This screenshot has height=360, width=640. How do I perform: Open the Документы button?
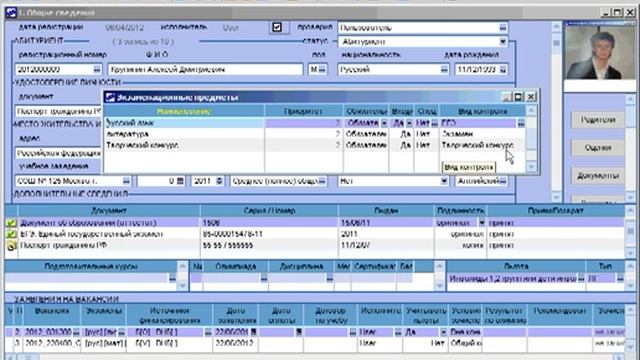[x=598, y=176]
